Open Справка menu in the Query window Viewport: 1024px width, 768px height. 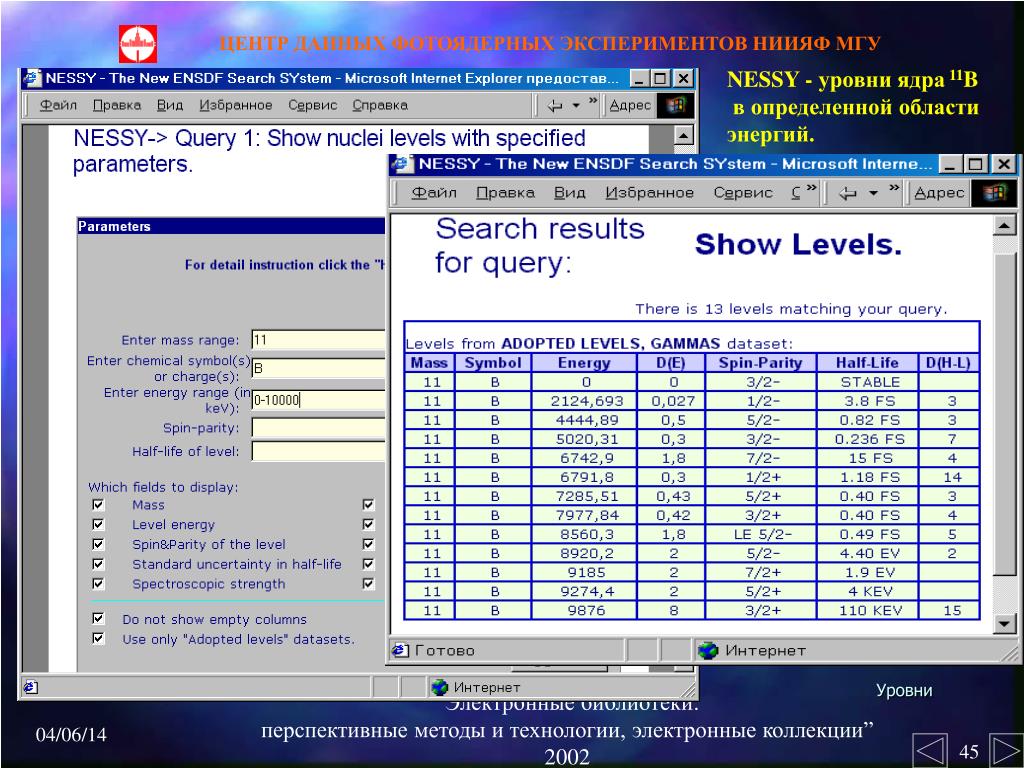point(380,105)
